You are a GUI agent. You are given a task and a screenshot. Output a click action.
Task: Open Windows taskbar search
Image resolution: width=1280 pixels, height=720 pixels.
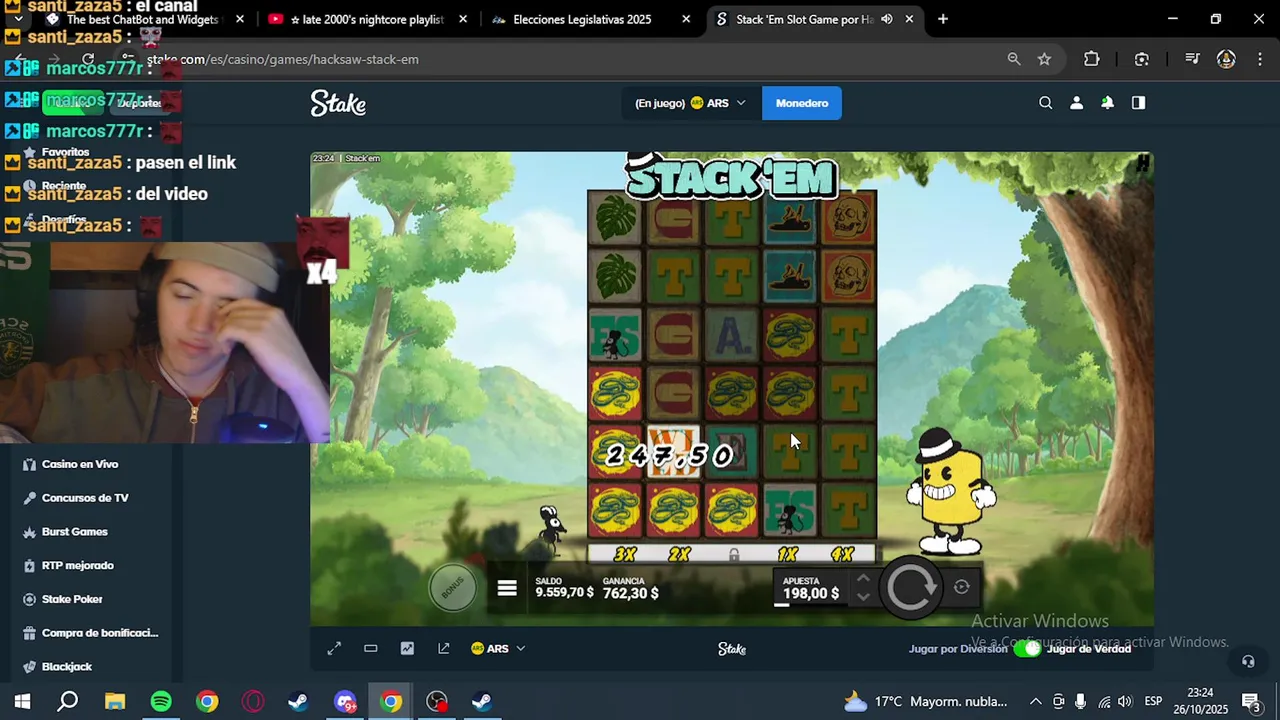(x=67, y=701)
